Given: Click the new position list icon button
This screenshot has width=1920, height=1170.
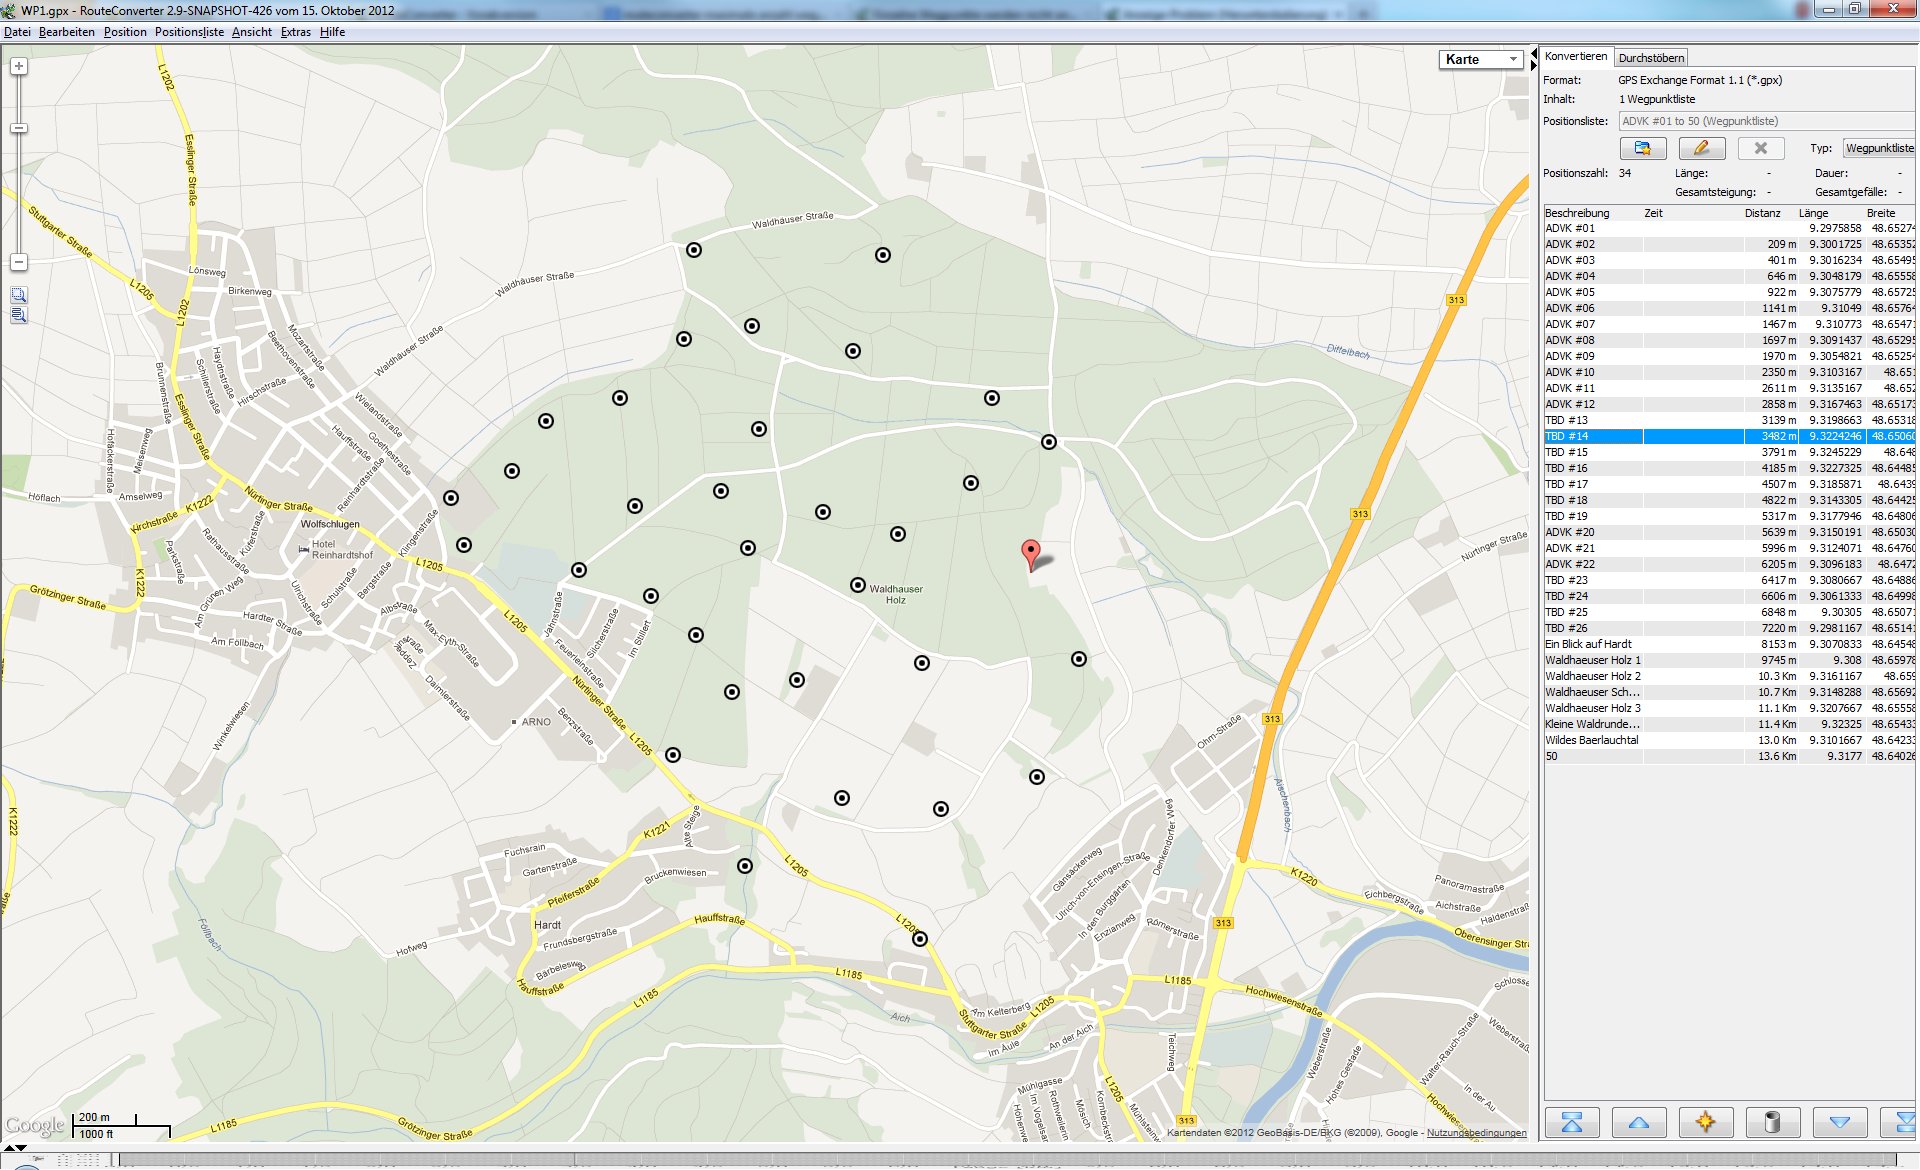Looking at the screenshot, I should point(1642,148).
